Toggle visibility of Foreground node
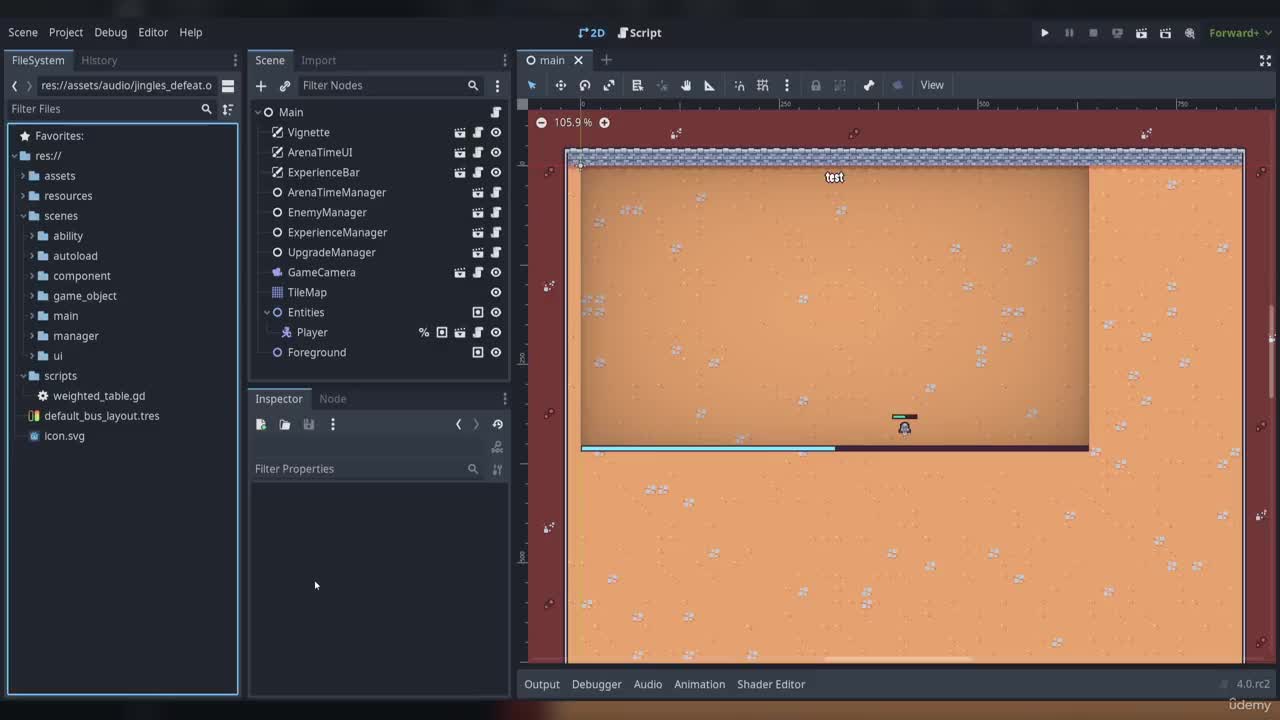The height and width of the screenshot is (720, 1280). 496,352
